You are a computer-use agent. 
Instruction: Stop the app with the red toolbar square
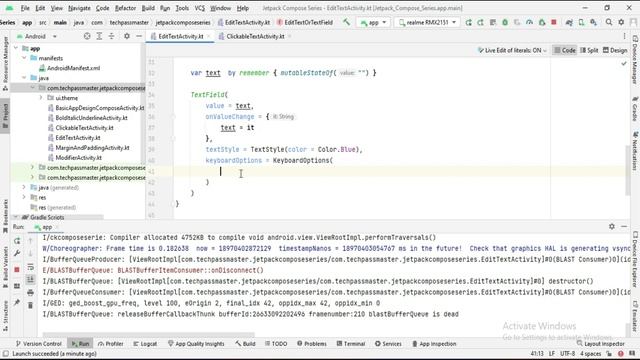point(554,22)
